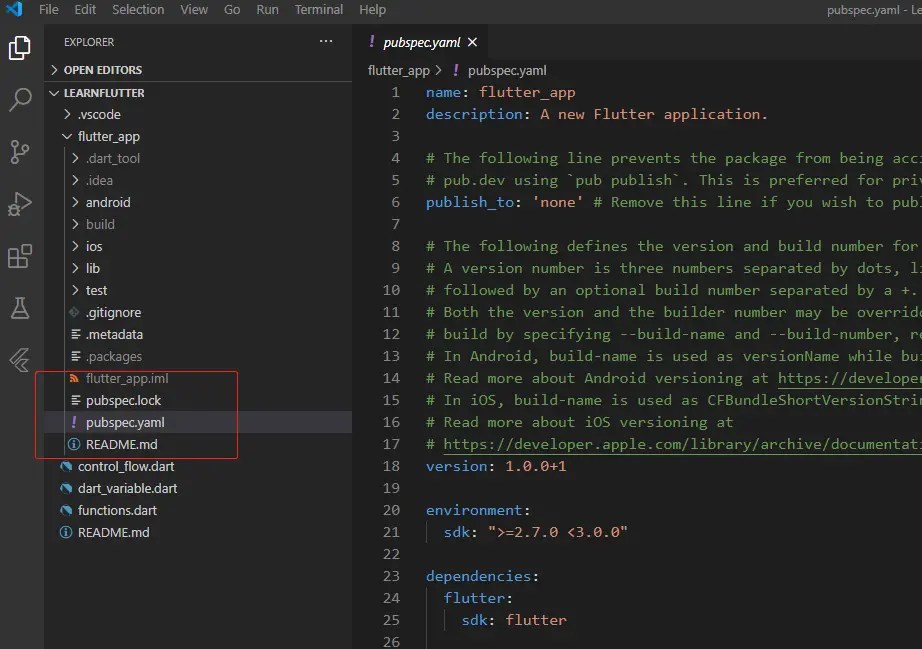The image size is (922, 649).
Task: Select the Flutter extension icon in the activity bar
Action: pos(20,360)
